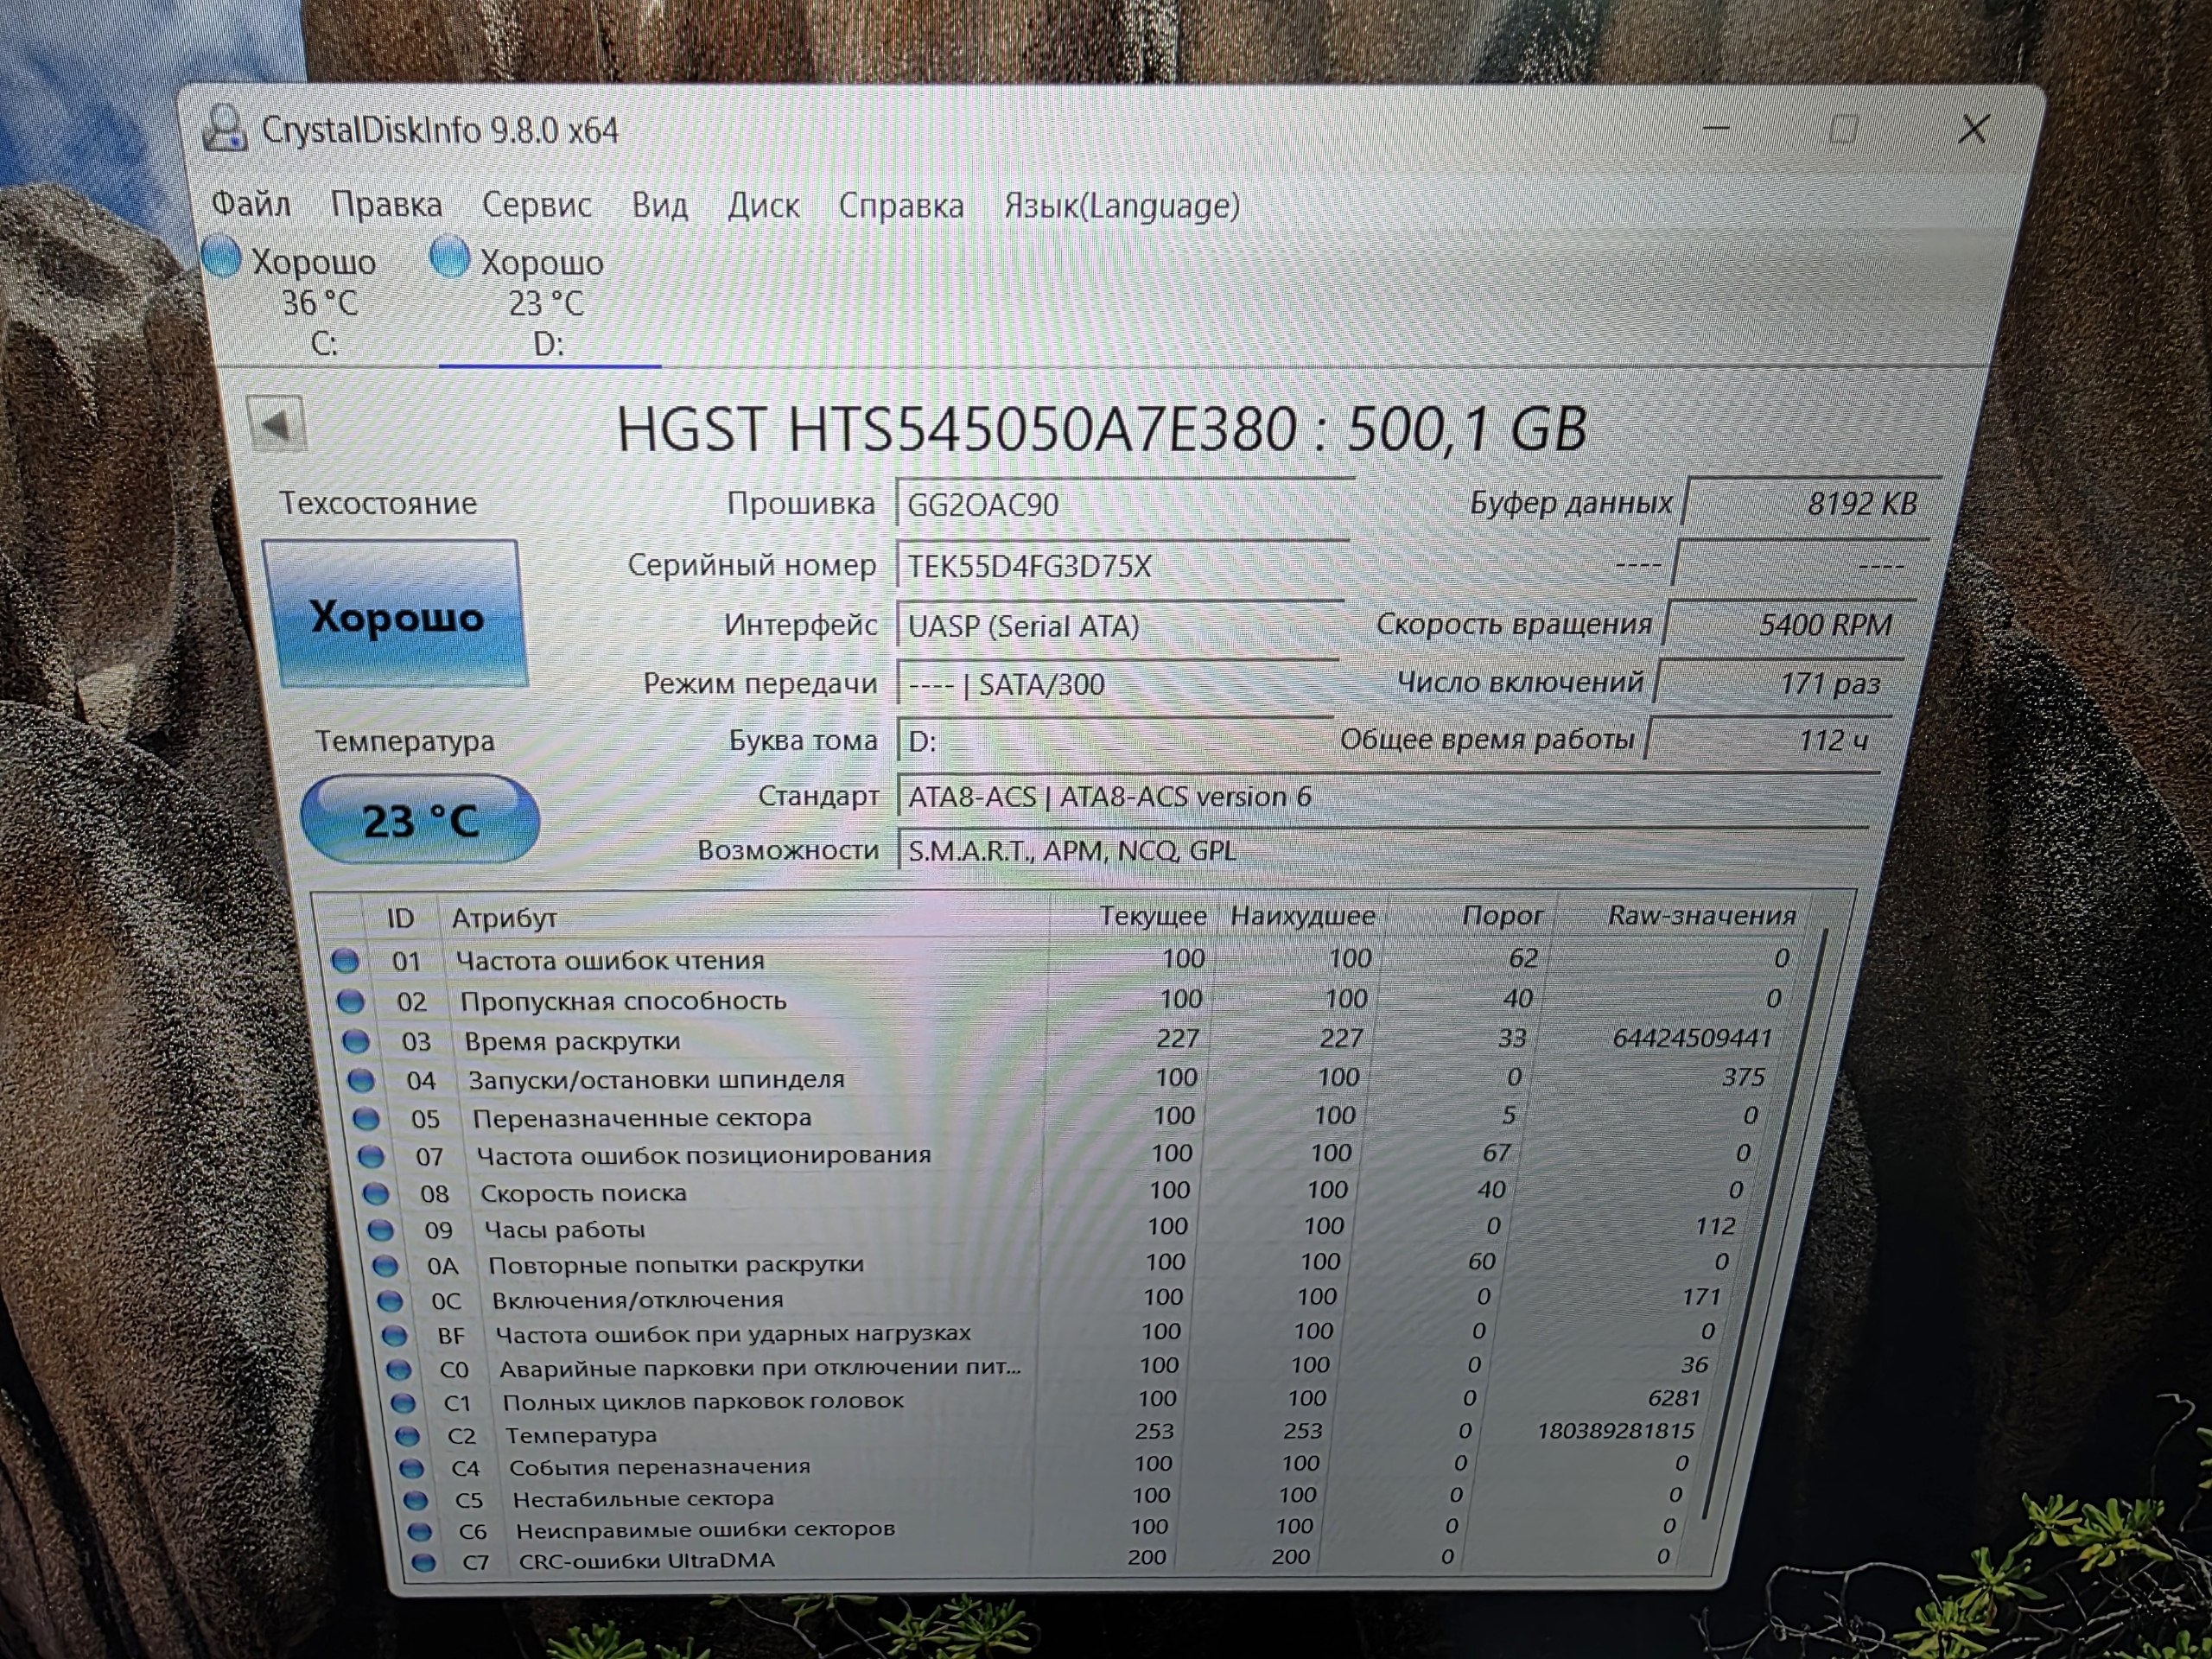Select the Температура attribute row text

[x=581, y=1435]
